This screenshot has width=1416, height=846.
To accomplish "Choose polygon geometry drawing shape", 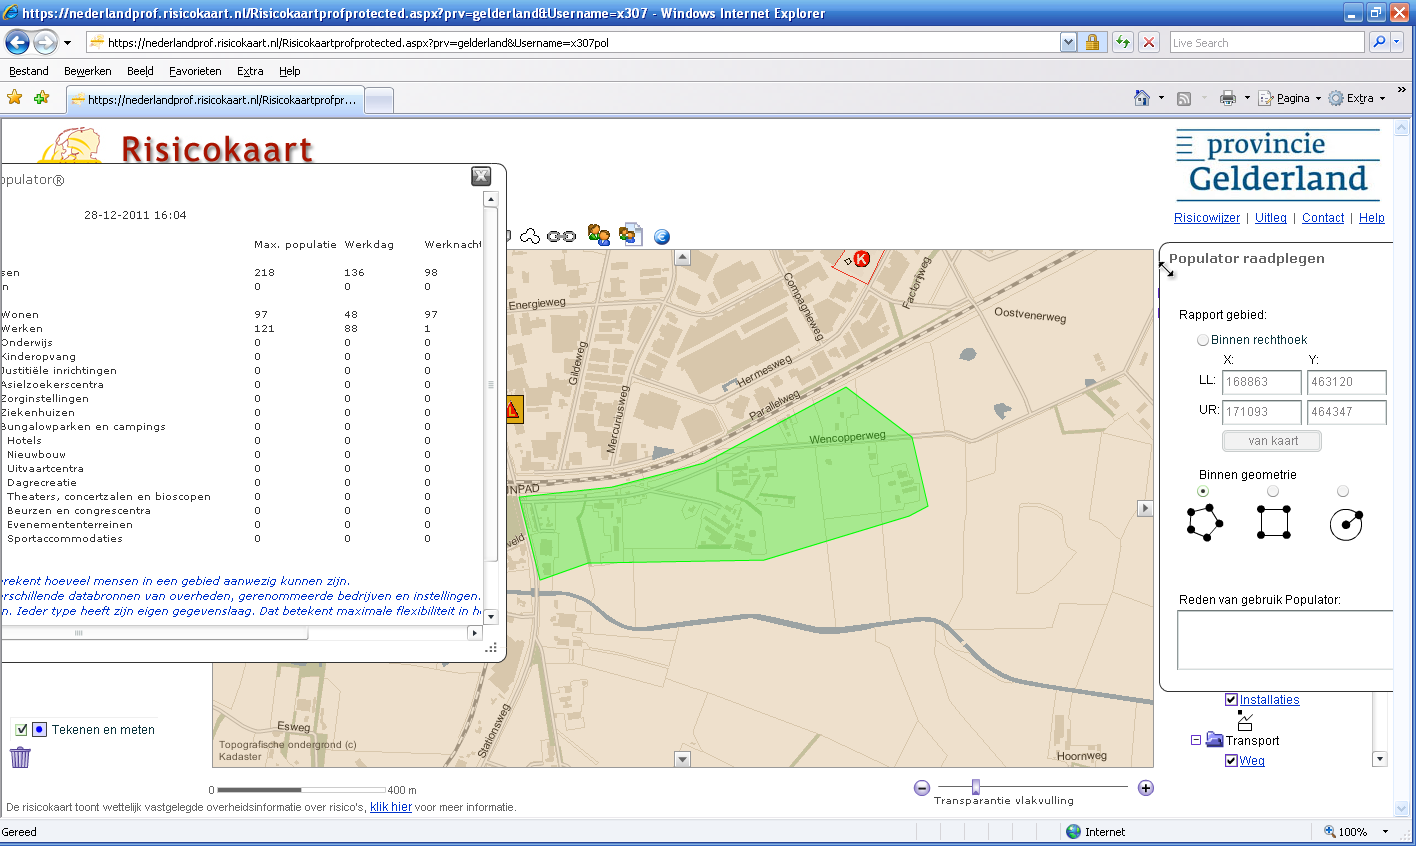I will click(1205, 523).
